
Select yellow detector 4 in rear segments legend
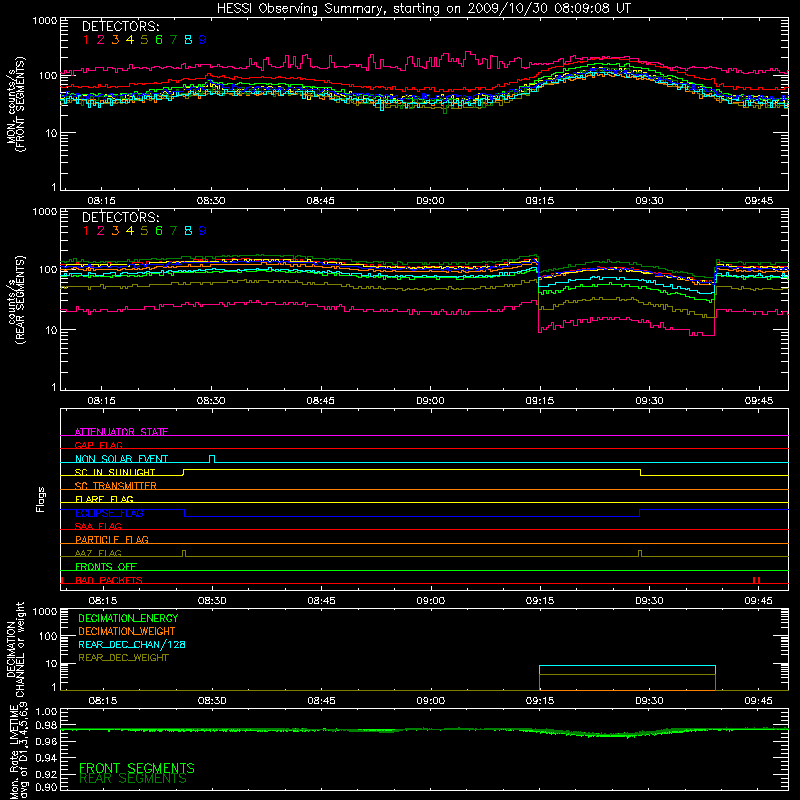pyautogui.click(x=130, y=231)
